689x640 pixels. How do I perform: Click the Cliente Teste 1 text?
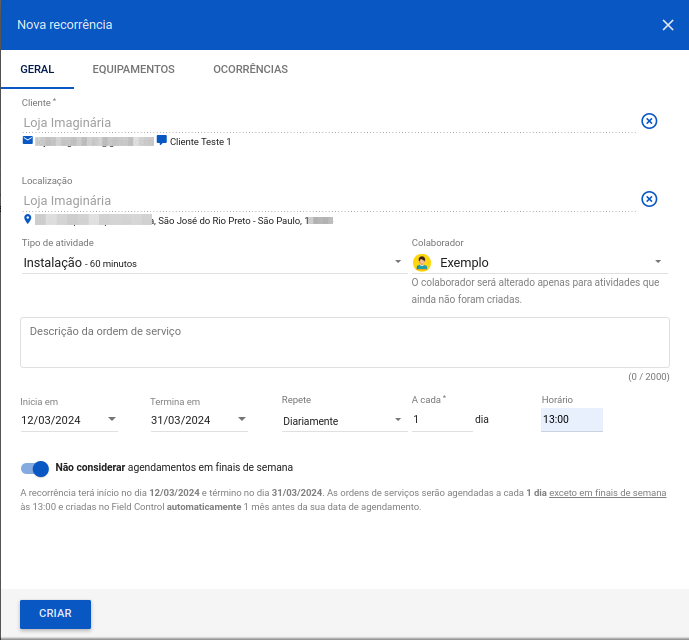(x=200, y=142)
